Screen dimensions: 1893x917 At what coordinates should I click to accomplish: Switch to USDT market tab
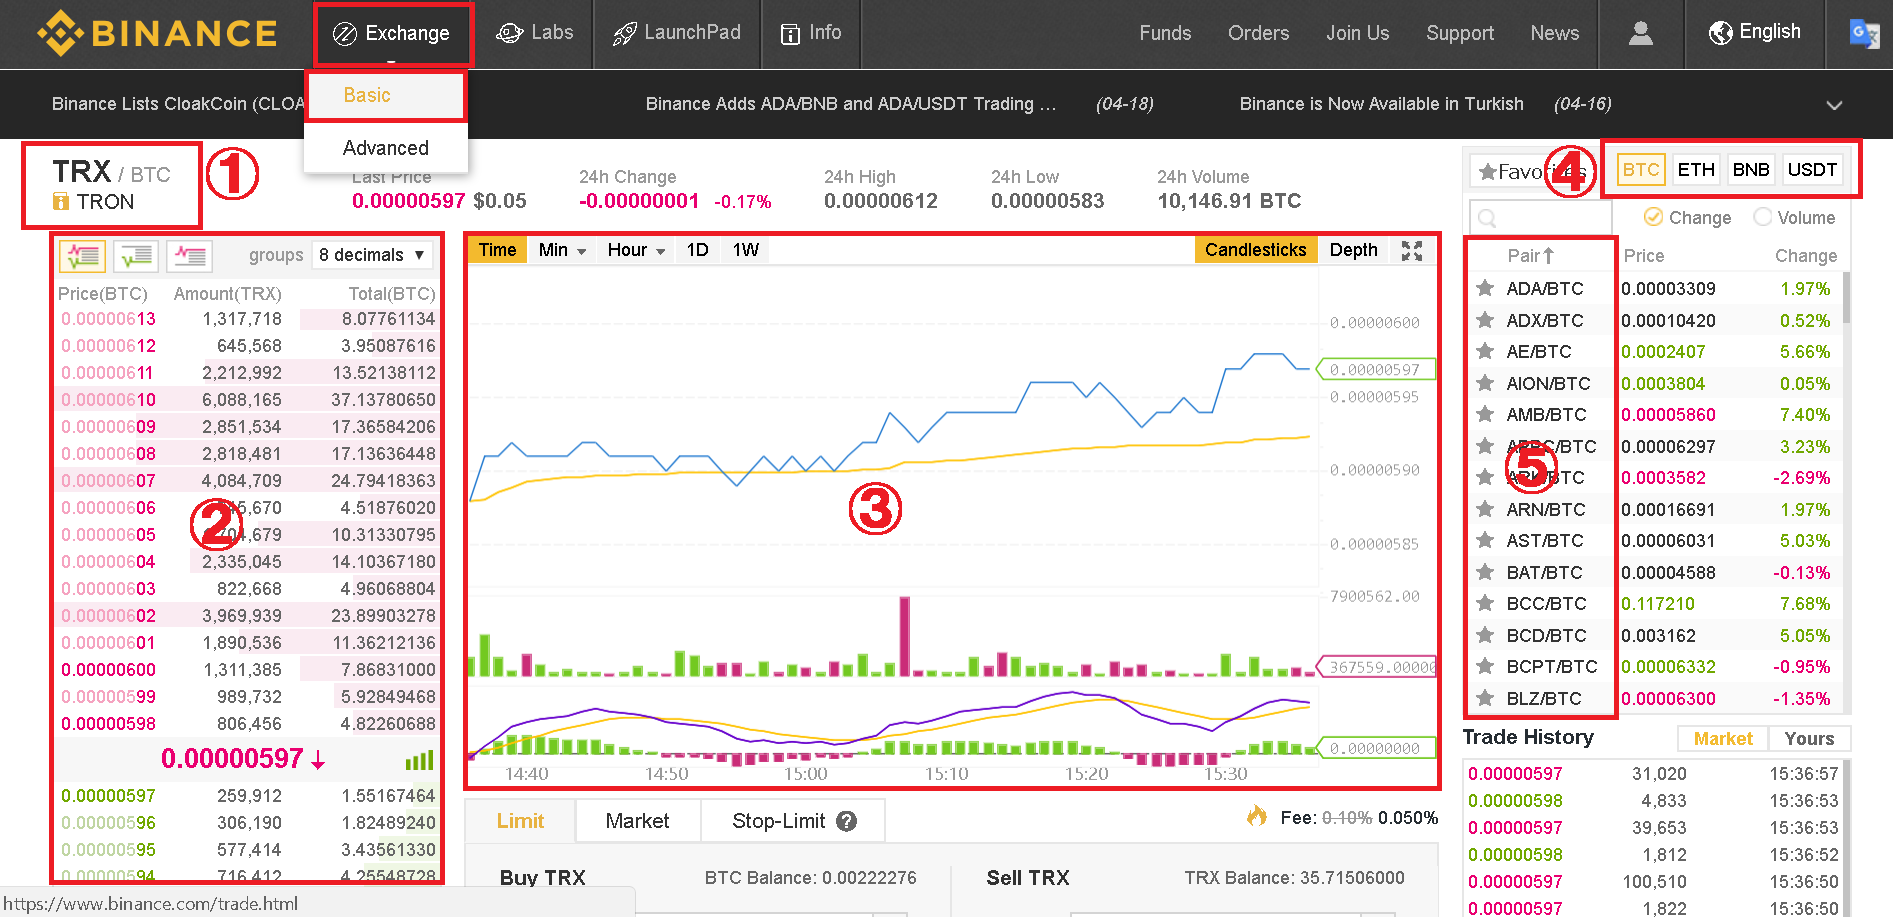1812,170
